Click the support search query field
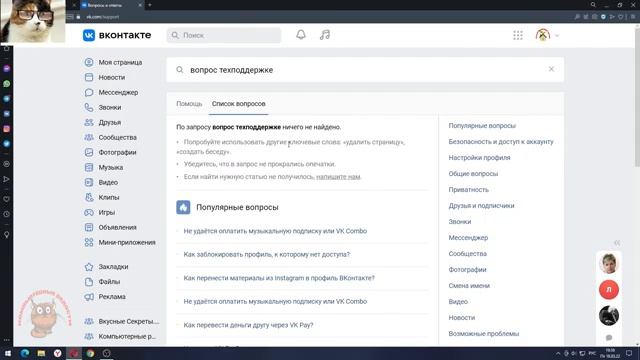The width and height of the screenshot is (640, 360). pyautogui.click(x=365, y=70)
